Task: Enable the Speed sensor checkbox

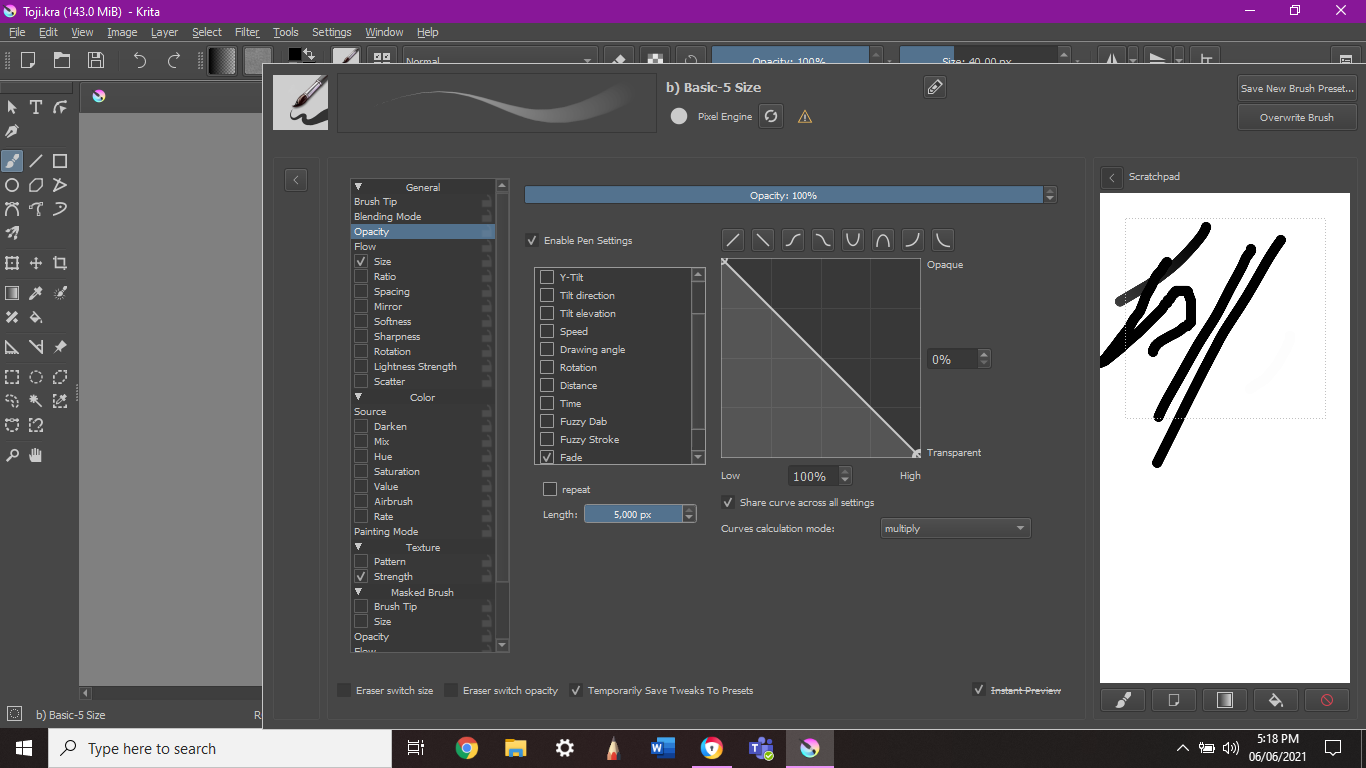Action: click(547, 331)
